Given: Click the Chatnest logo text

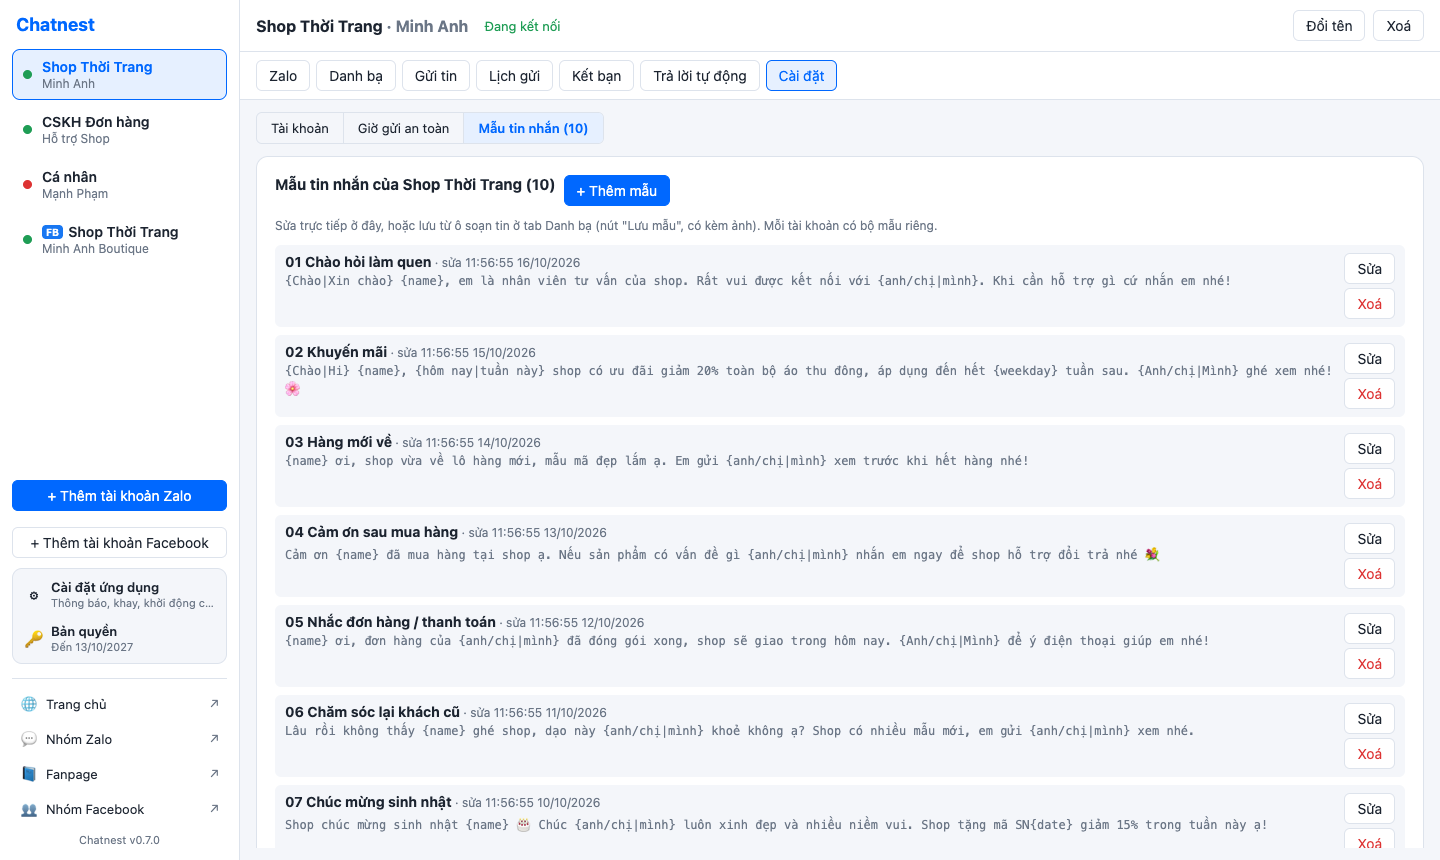Looking at the screenshot, I should pos(56,25).
